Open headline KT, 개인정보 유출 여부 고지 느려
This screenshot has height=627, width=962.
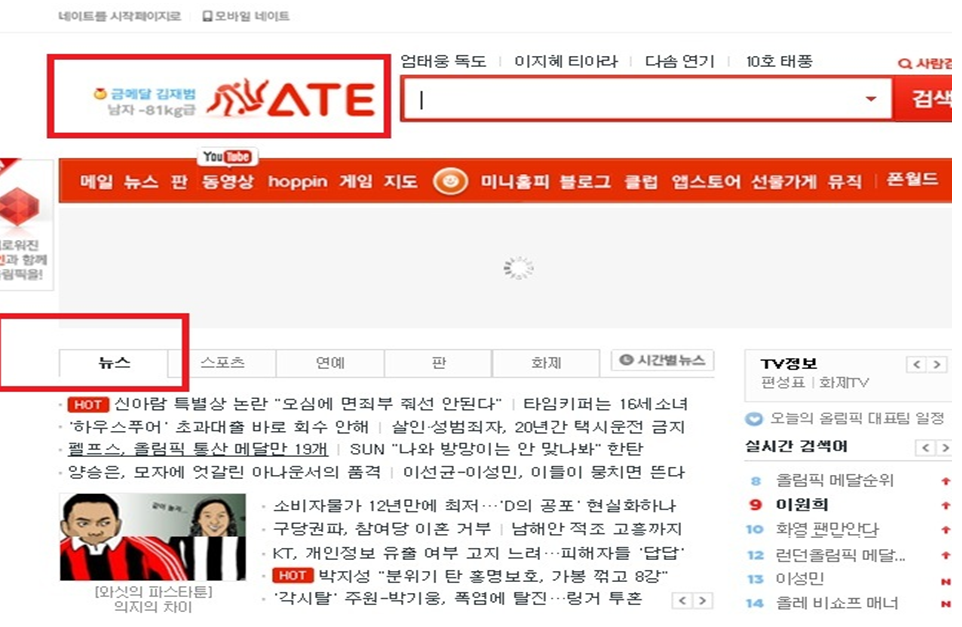[x=478, y=553]
